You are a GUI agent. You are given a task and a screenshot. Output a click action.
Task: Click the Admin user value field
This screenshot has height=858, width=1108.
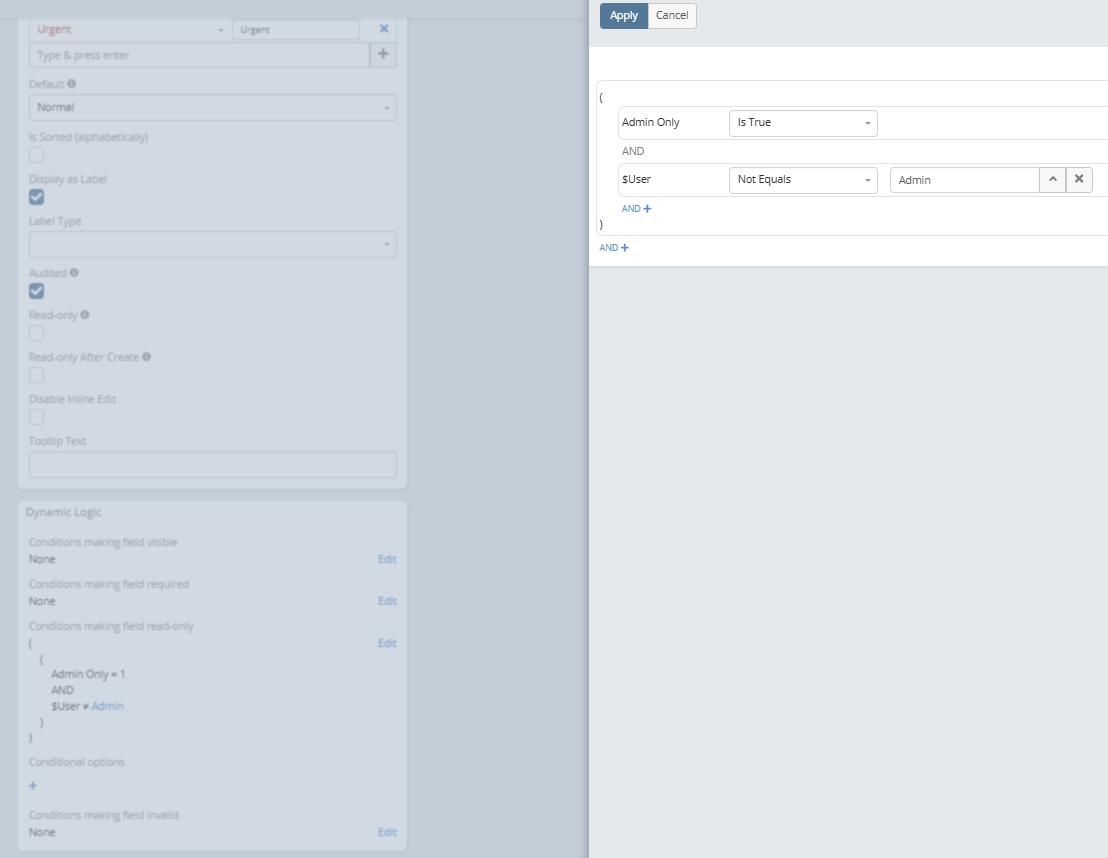coord(964,180)
